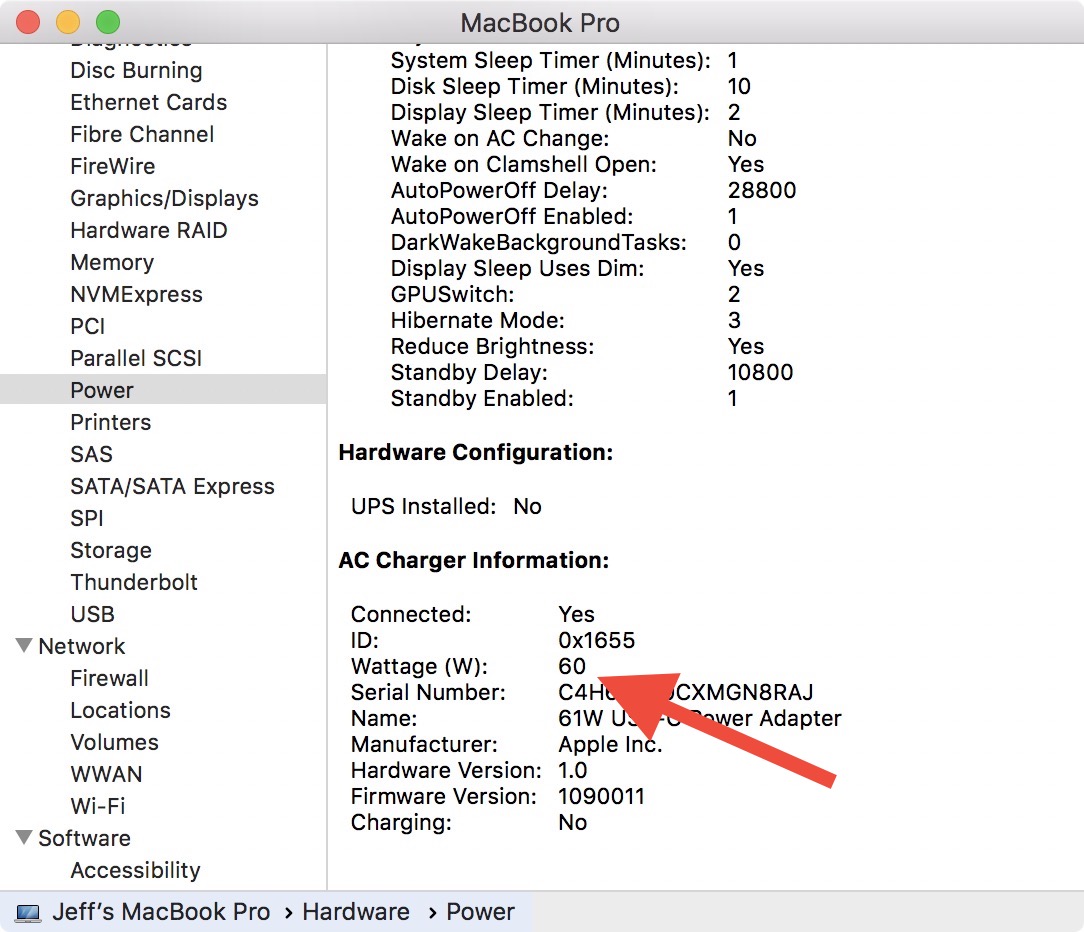Click the Wattage value 60

[572, 666]
